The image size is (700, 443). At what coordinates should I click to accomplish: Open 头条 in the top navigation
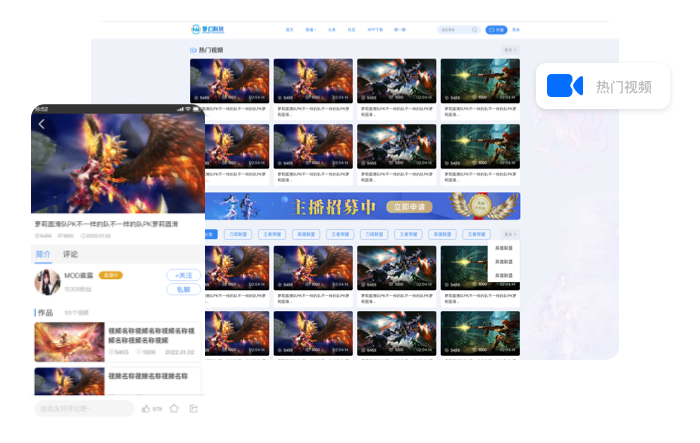331,30
